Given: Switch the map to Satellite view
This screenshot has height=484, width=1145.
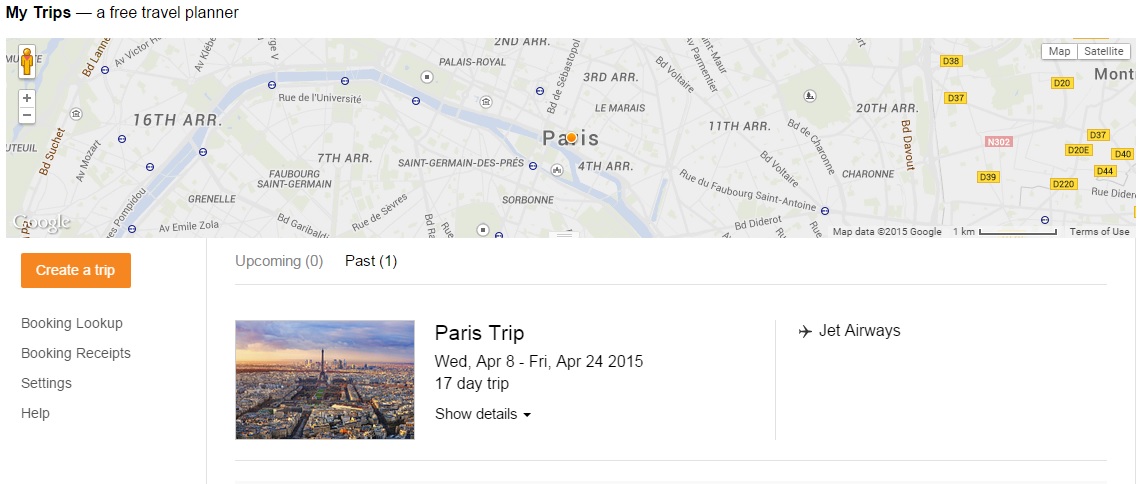Looking at the screenshot, I should click(x=1103, y=51).
